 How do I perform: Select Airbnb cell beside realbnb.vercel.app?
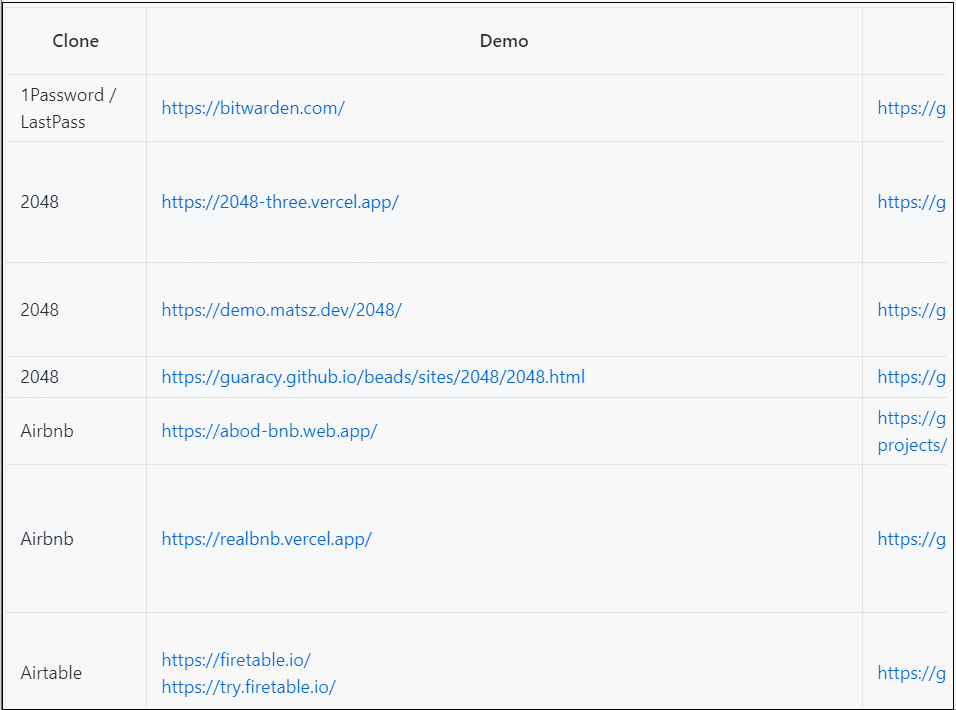76,539
